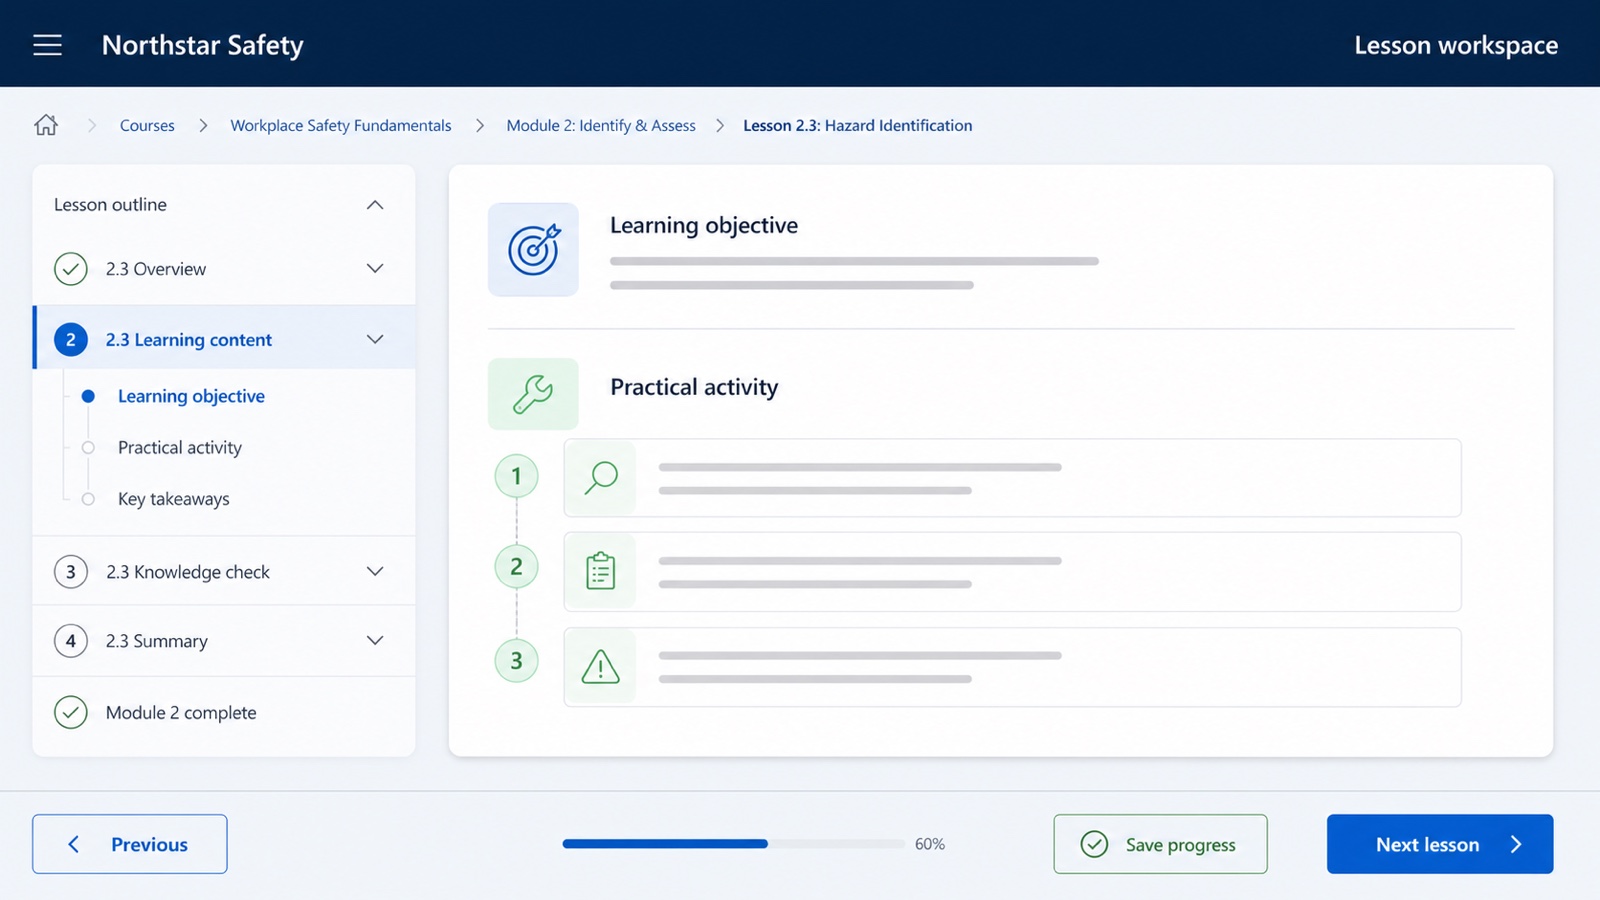Screen dimensions: 1600x900
Task: Click the Learning objective heading
Action: pos(704,226)
